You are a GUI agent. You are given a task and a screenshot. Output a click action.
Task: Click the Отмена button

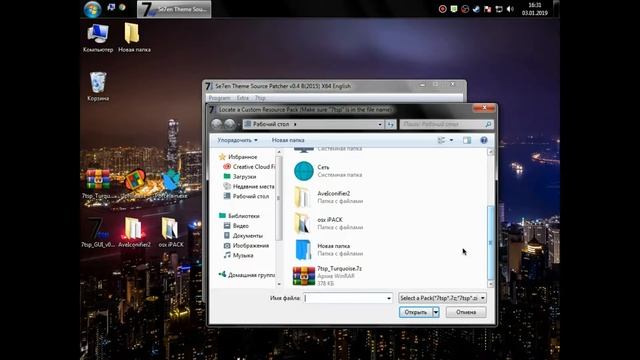(x=466, y=312)
